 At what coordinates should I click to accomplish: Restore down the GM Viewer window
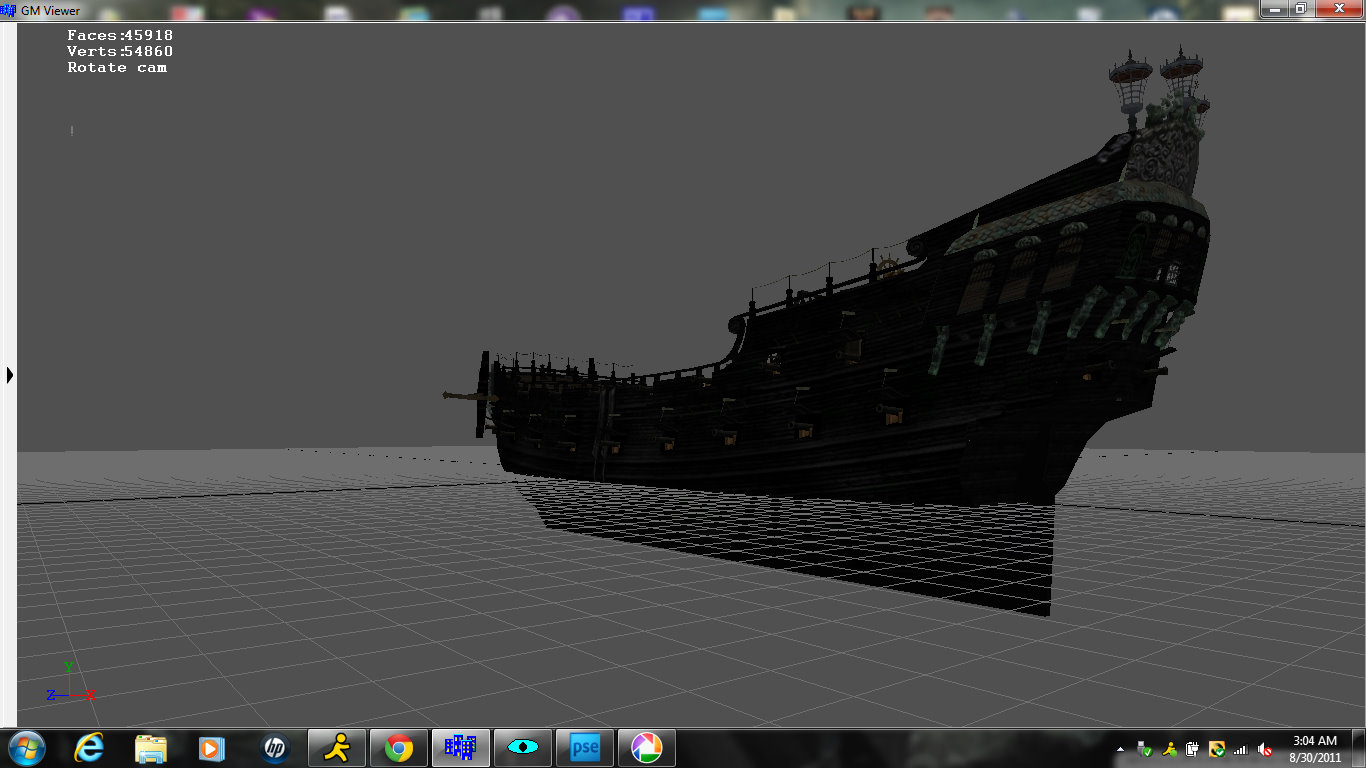(x=1300, y=8)
